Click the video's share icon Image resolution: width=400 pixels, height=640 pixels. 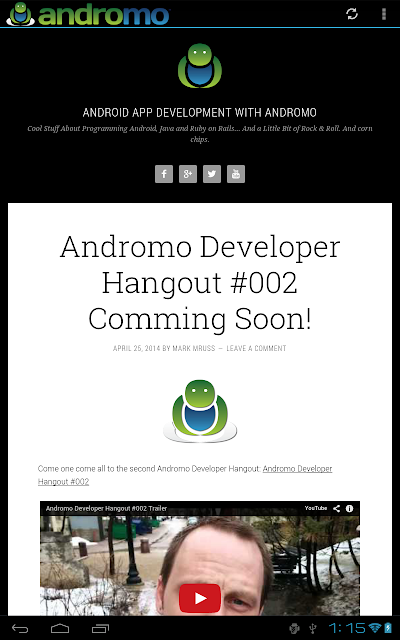click(336, 509)
